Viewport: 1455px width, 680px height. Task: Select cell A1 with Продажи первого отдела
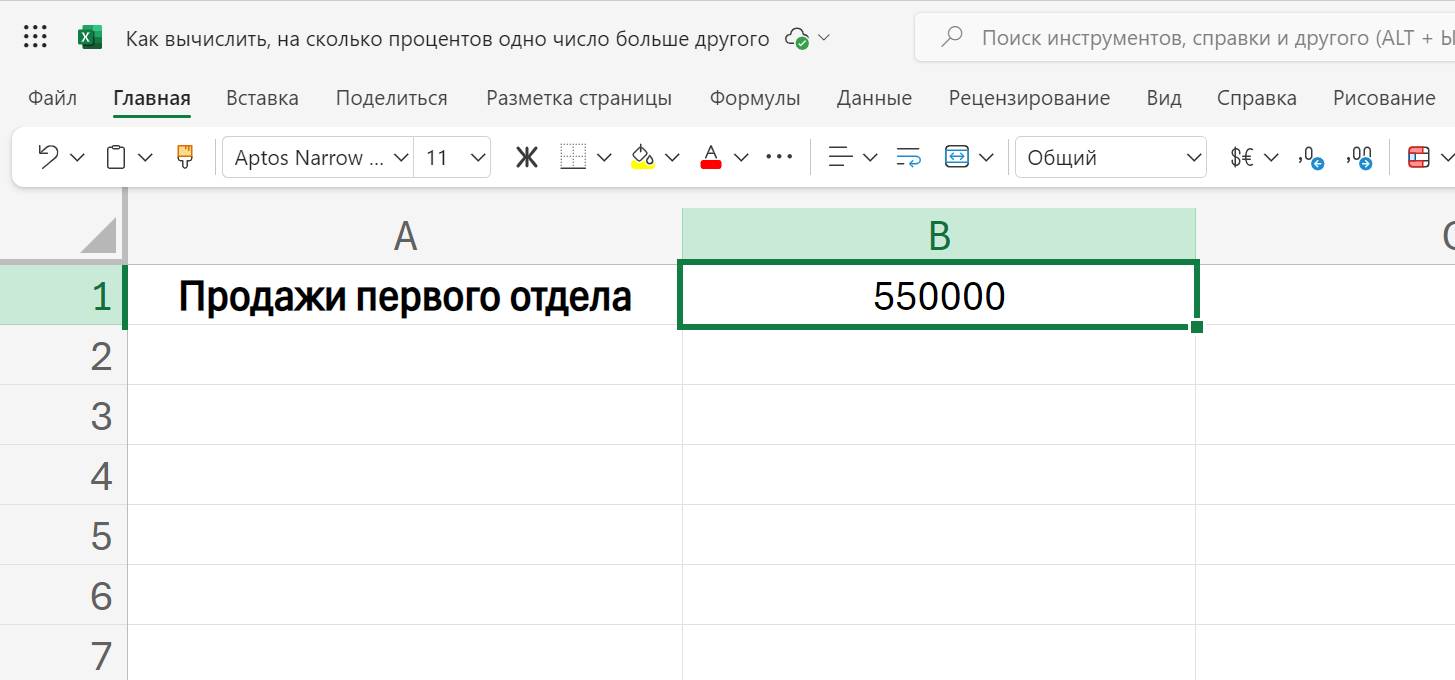pos(403,295)
